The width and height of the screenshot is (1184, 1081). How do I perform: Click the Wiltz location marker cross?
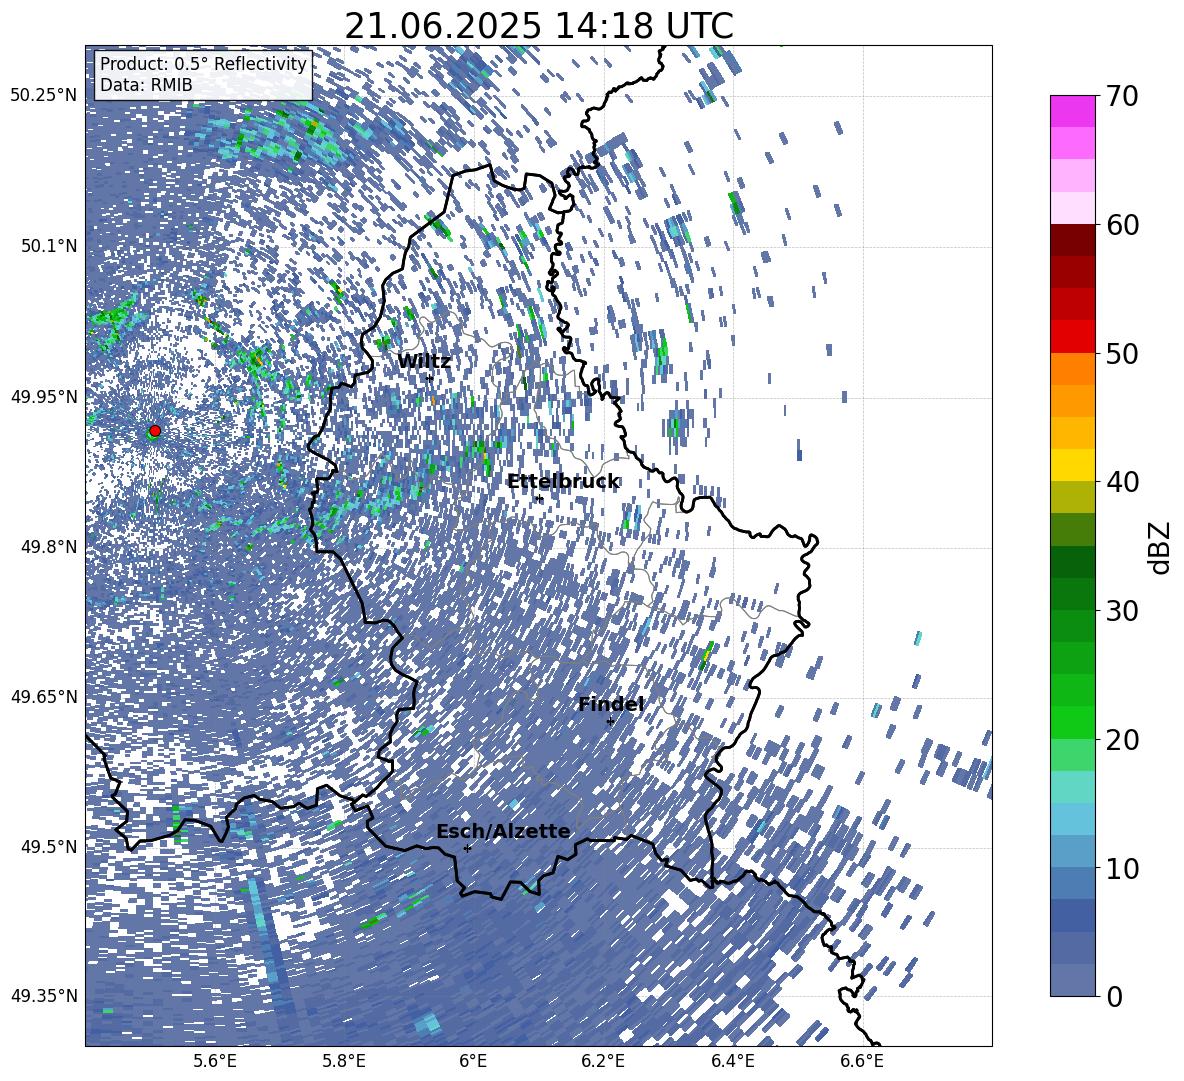(430, 377)
